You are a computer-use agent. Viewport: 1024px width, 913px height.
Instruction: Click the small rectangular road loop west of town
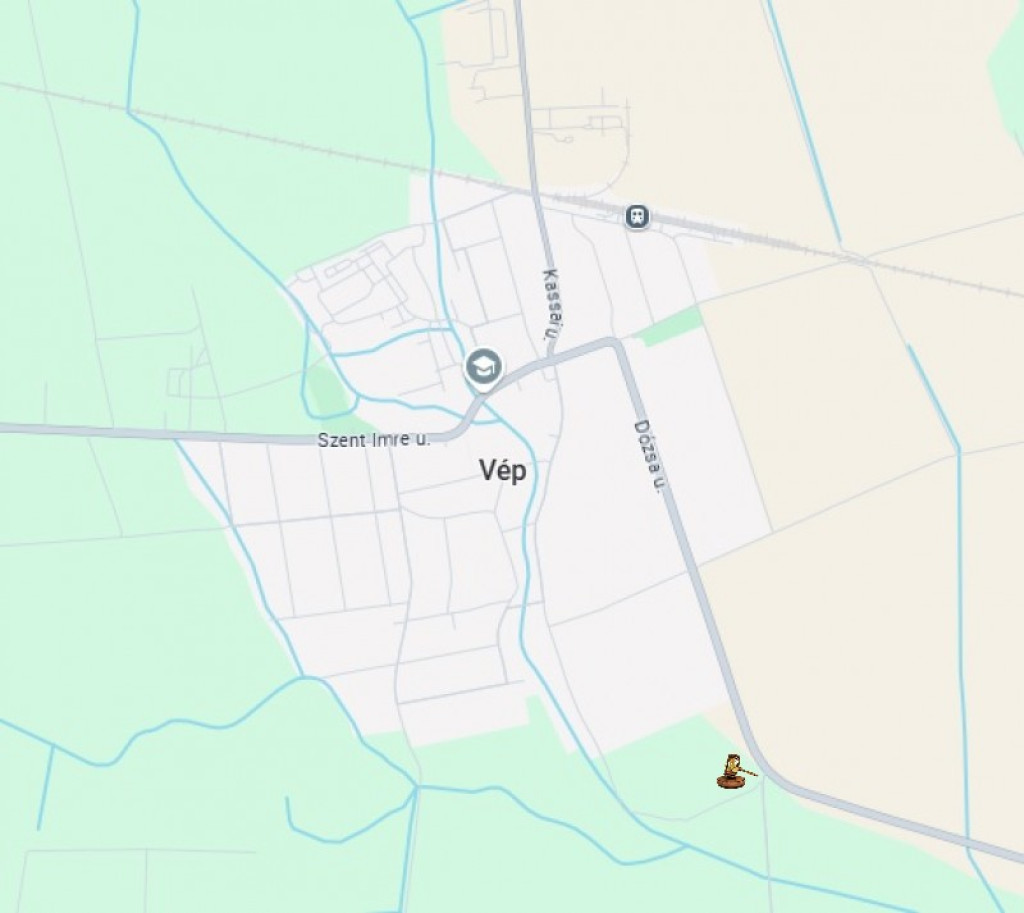point(178,382)
